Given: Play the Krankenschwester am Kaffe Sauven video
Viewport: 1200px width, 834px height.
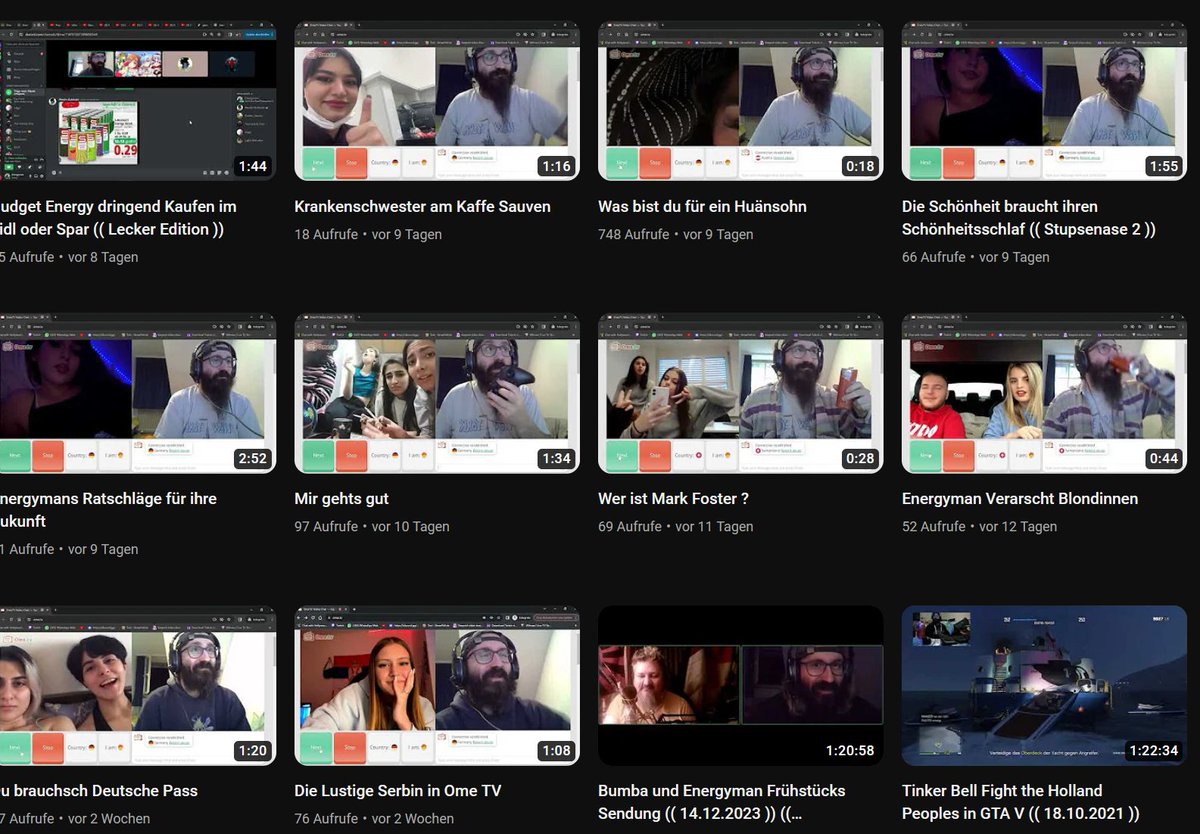Looking at the screenshot, I should 436,100.
